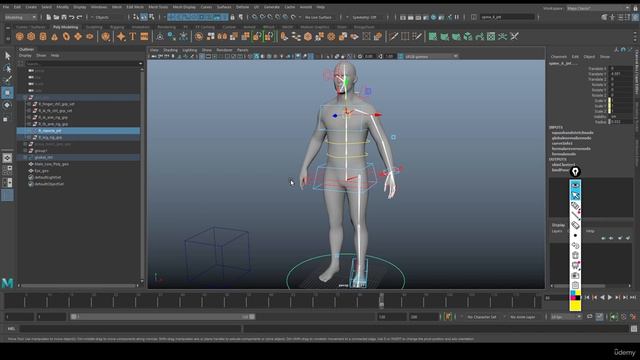Toggle Auto Keyframe next to character set
The width and height of the screenshot is (640, 360).
tap(448, 317)
